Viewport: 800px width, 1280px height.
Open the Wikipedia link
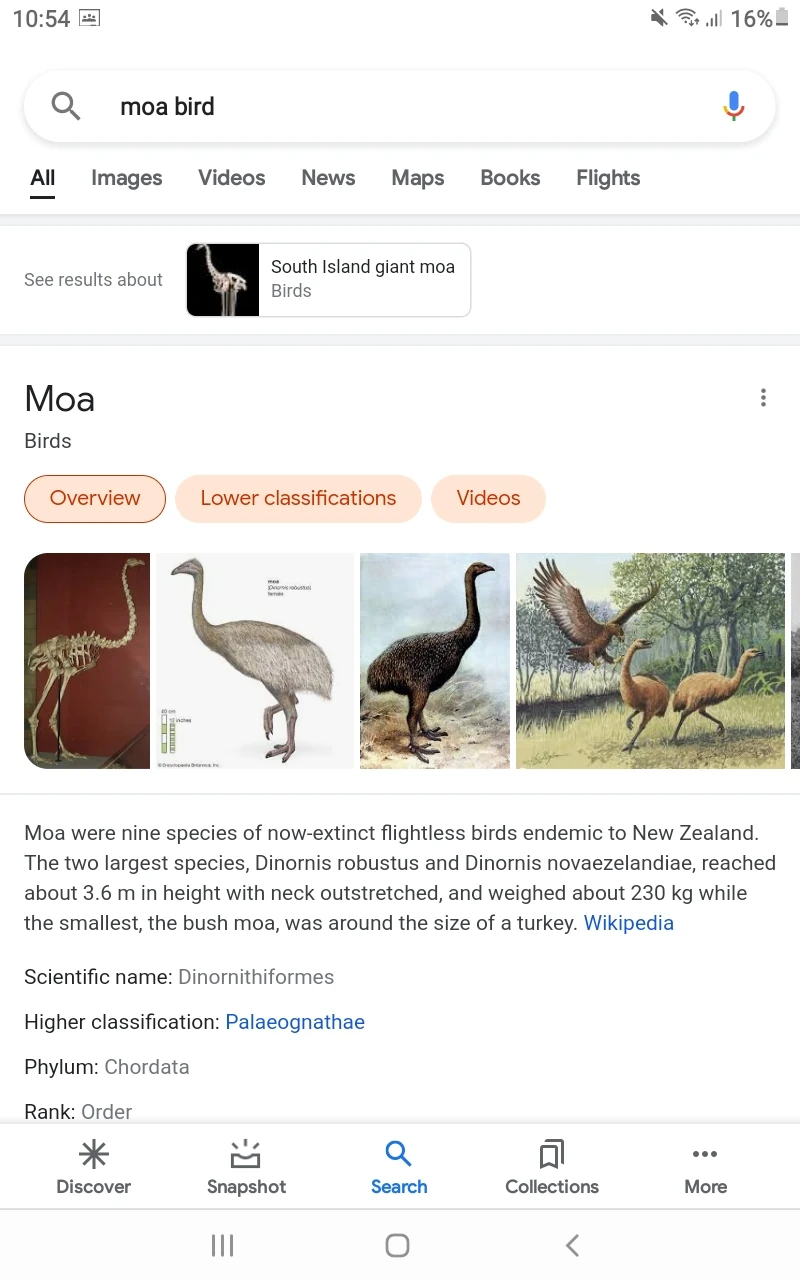pyautogui.click(x=628, y=923)
